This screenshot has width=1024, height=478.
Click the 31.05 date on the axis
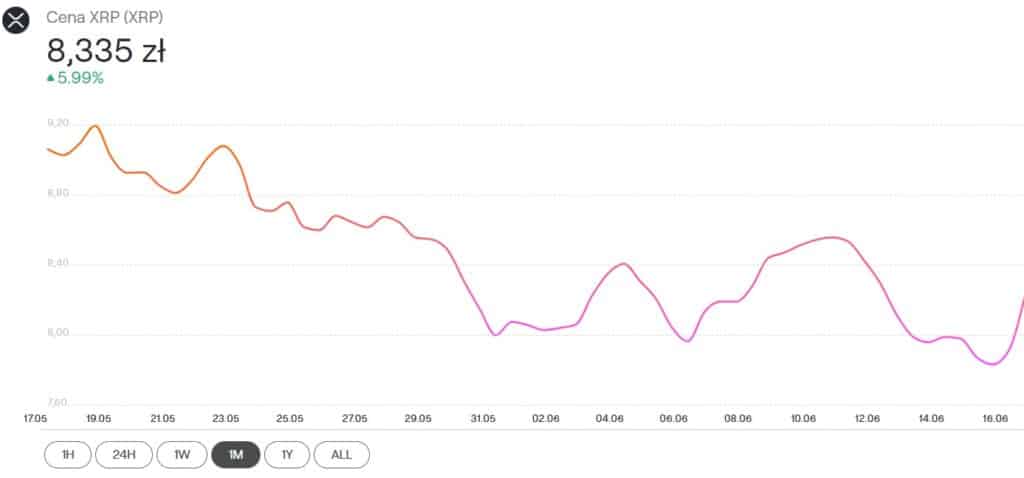tap(483, 418)
